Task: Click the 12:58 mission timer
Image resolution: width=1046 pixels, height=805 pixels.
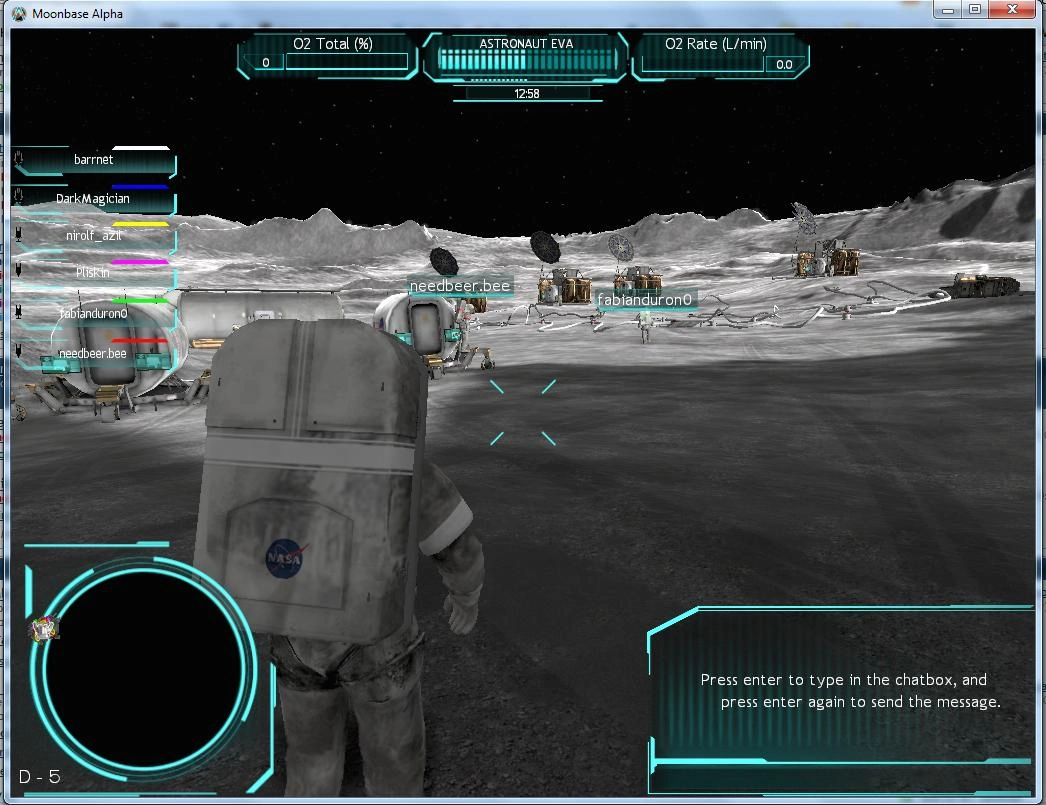Action: (x=526, y=93)
